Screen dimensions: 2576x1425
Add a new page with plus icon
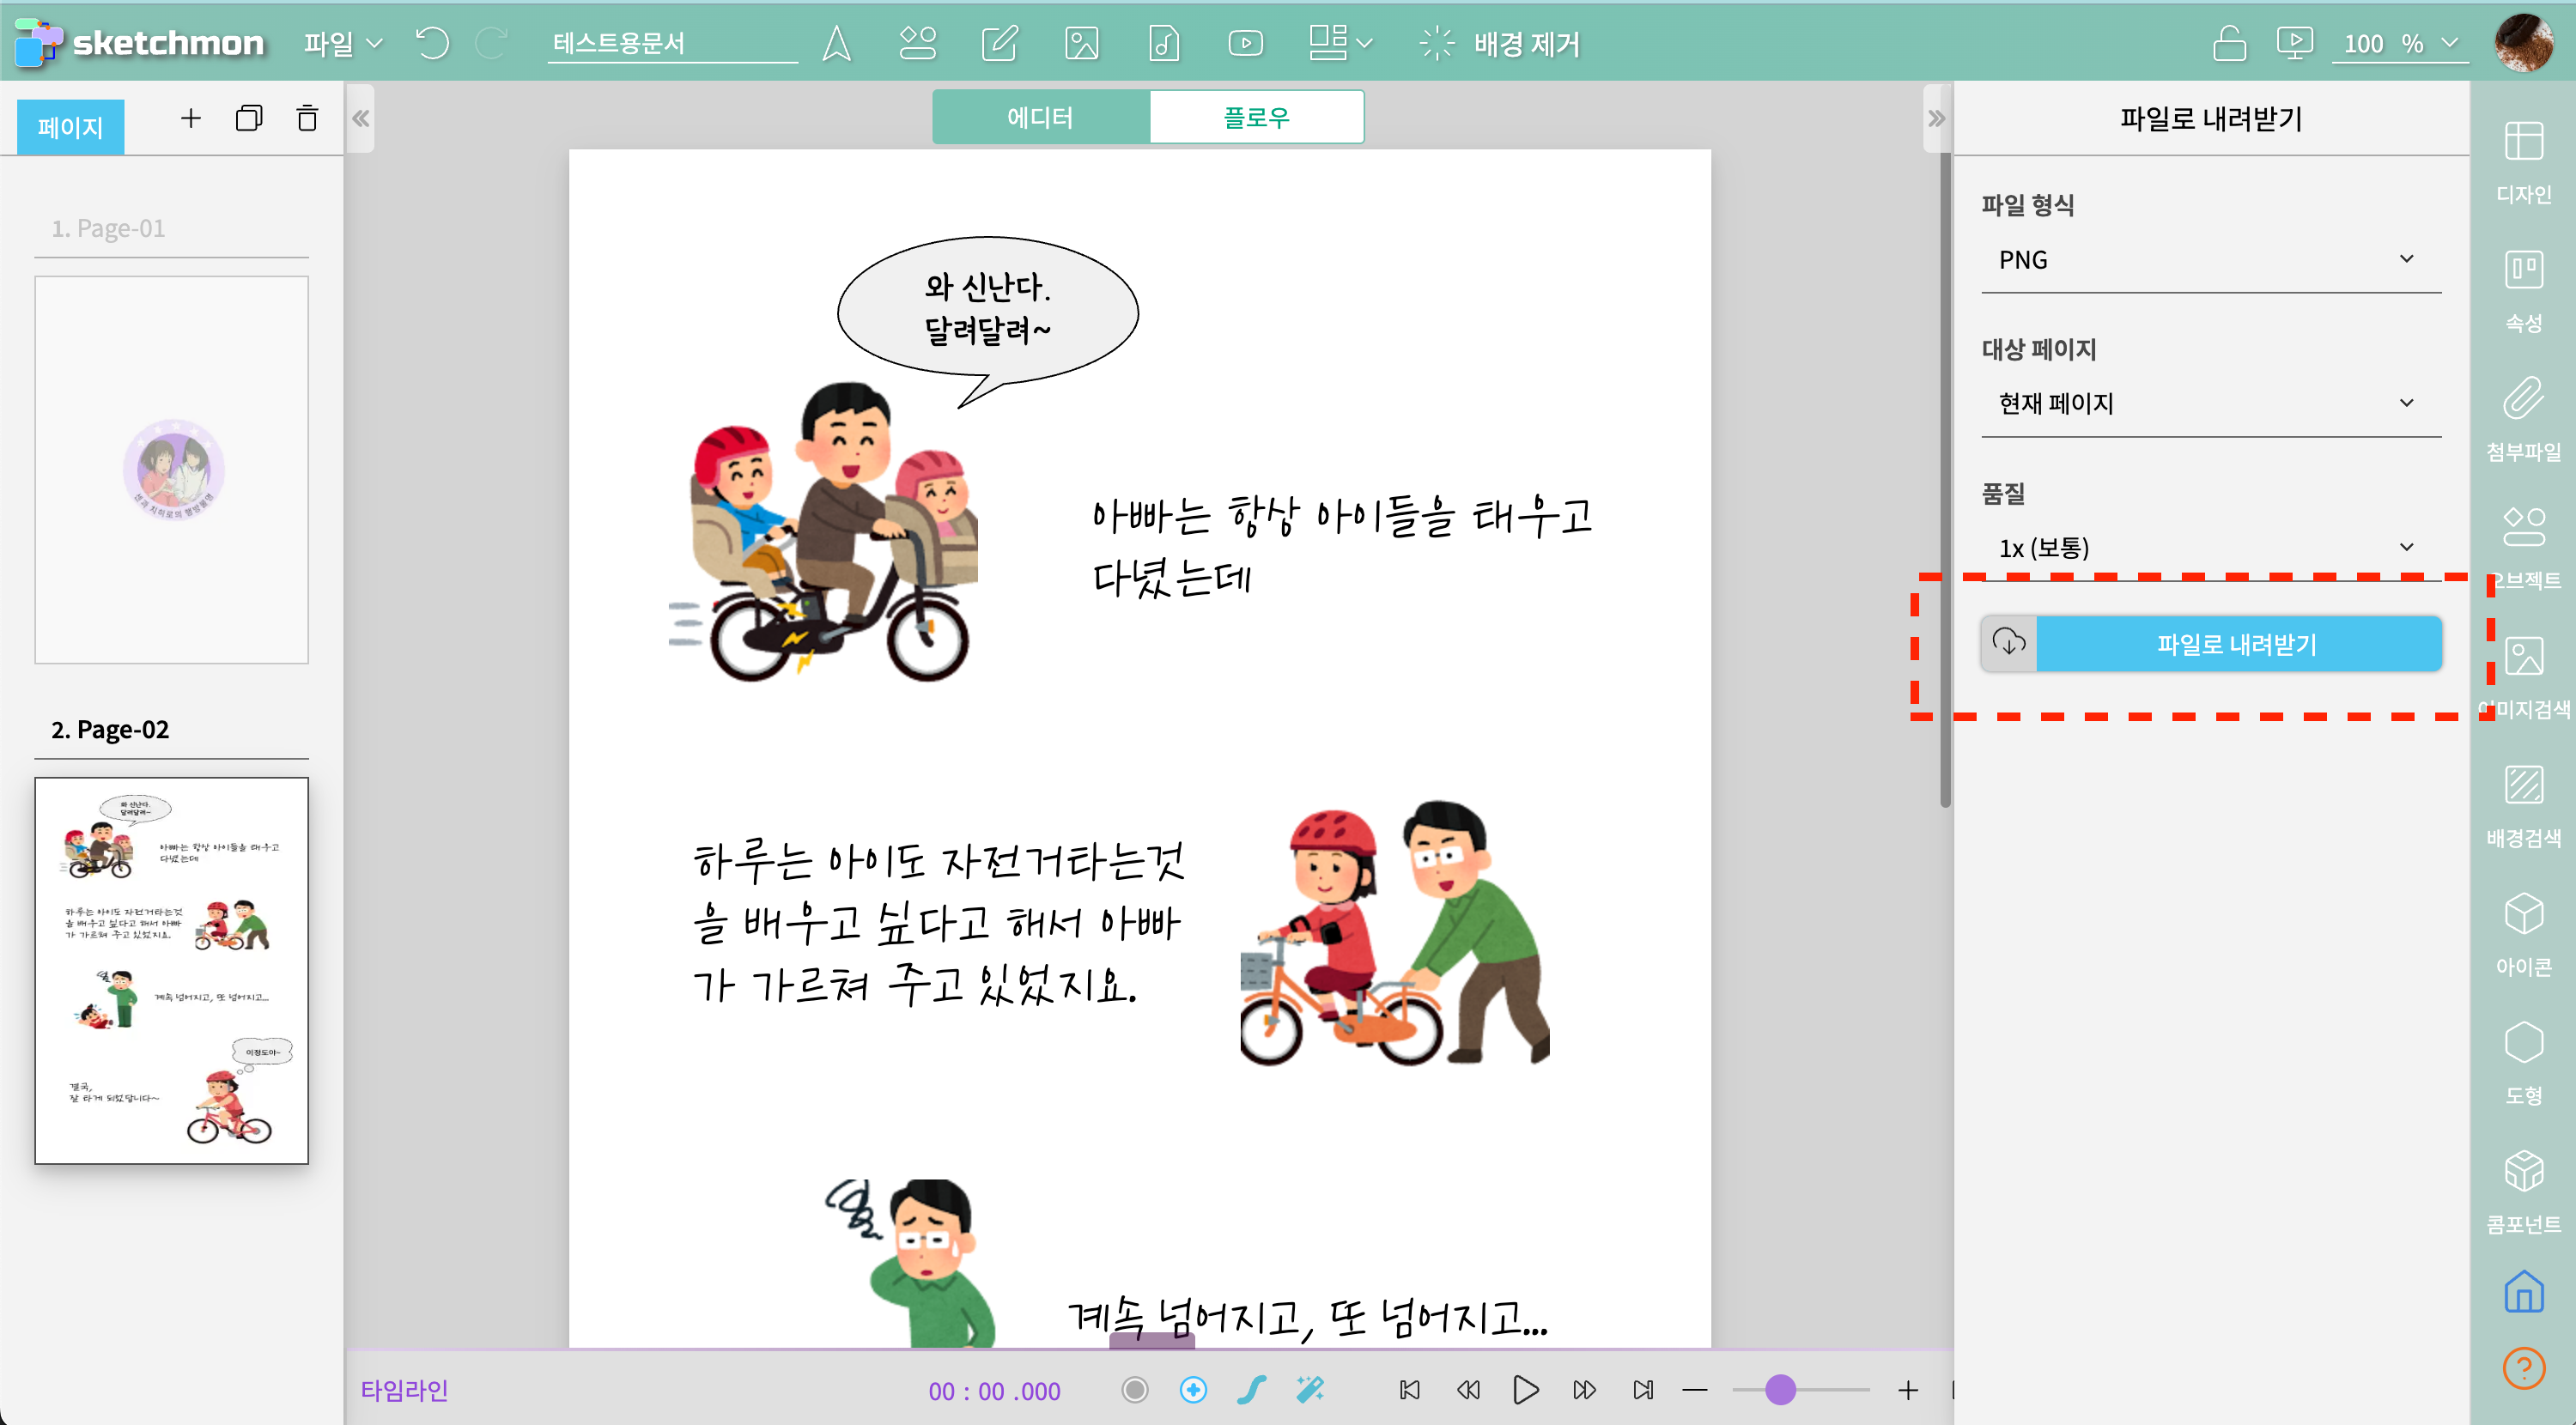pos(190,119)
